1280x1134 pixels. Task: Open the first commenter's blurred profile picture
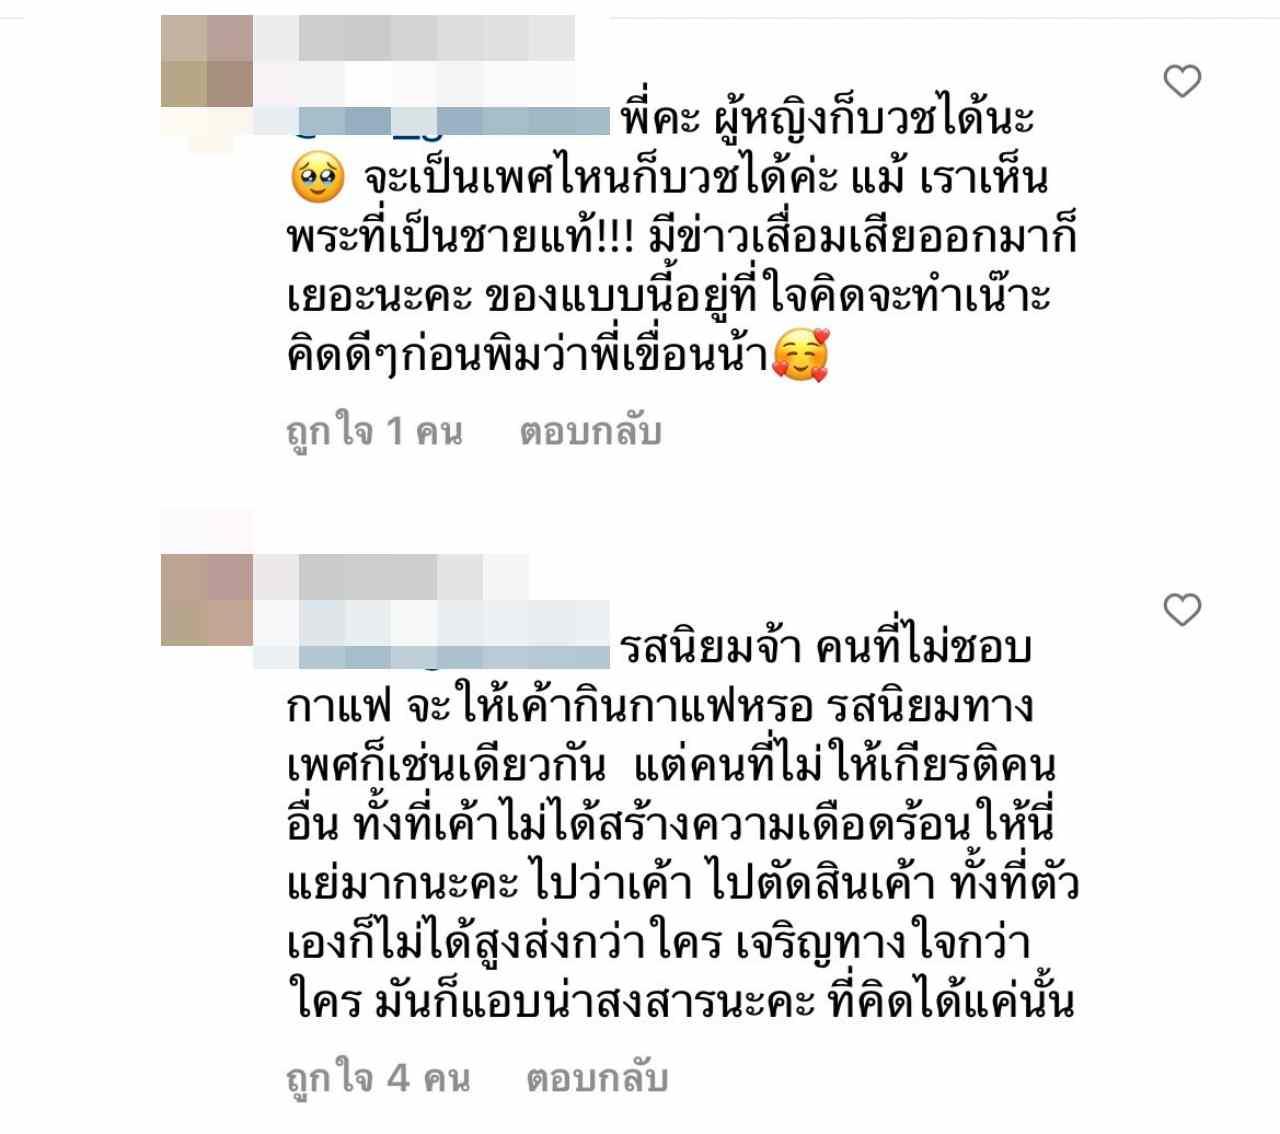click(x=207, y=61)
